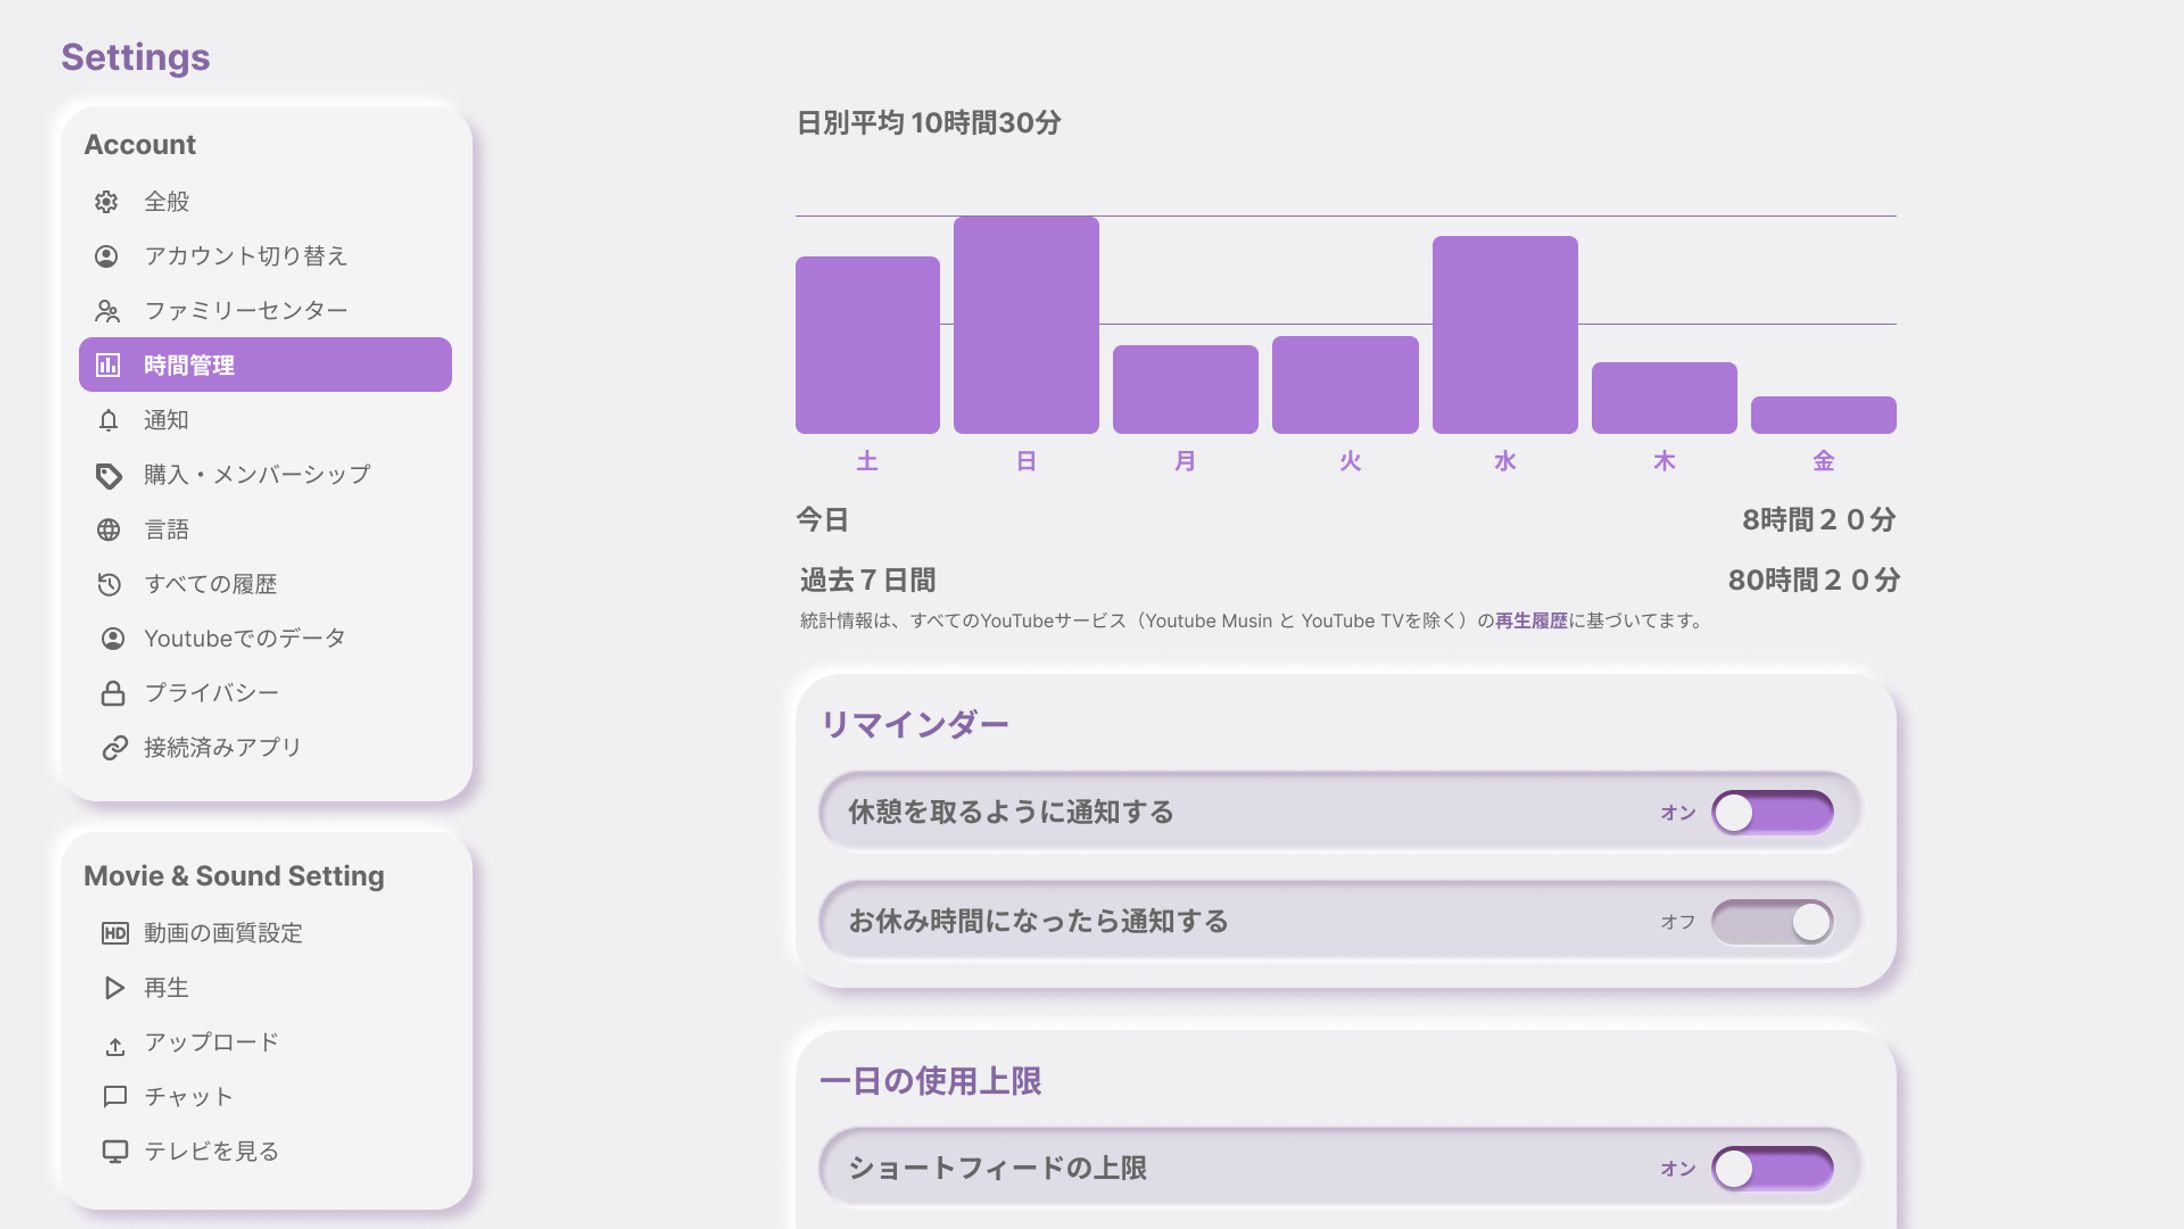Viewport: 2184px width, 1229px height.
Task: Open the 再生履歴 link
Action: (x=1531, y=621)
